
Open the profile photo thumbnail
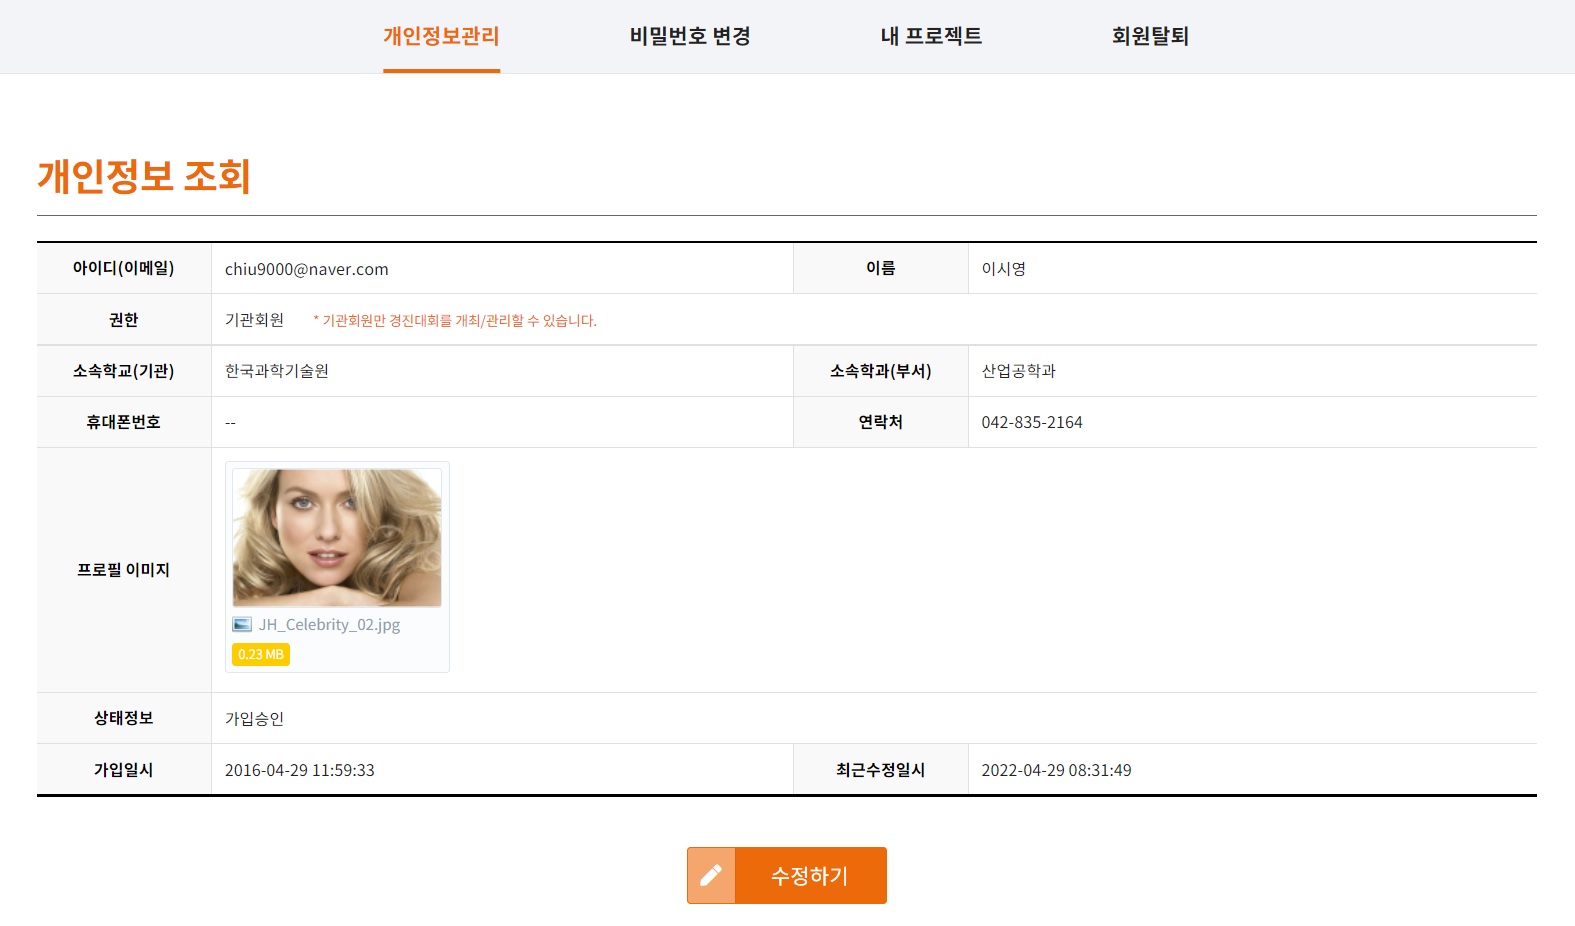[x=337, y=537]
